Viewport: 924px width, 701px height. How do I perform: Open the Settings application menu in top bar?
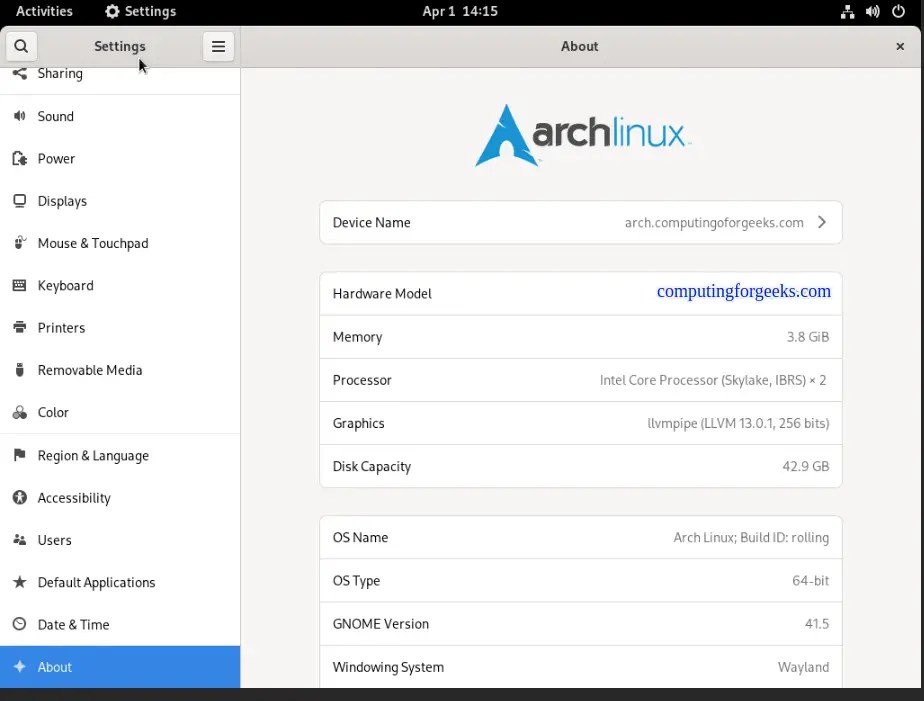click(140, 12)
